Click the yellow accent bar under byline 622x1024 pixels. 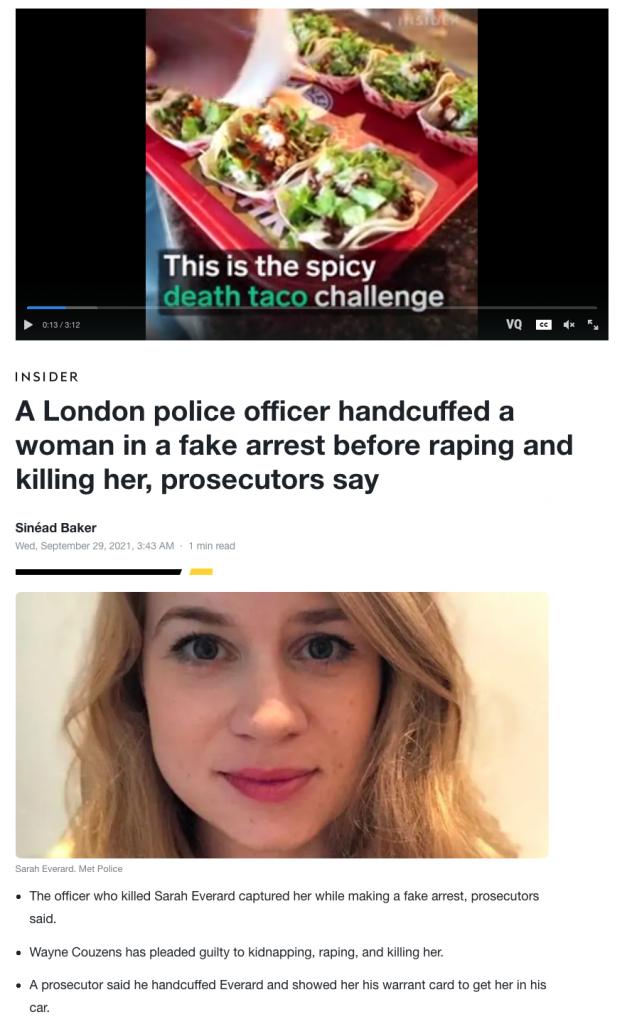(x=201, y=572)
